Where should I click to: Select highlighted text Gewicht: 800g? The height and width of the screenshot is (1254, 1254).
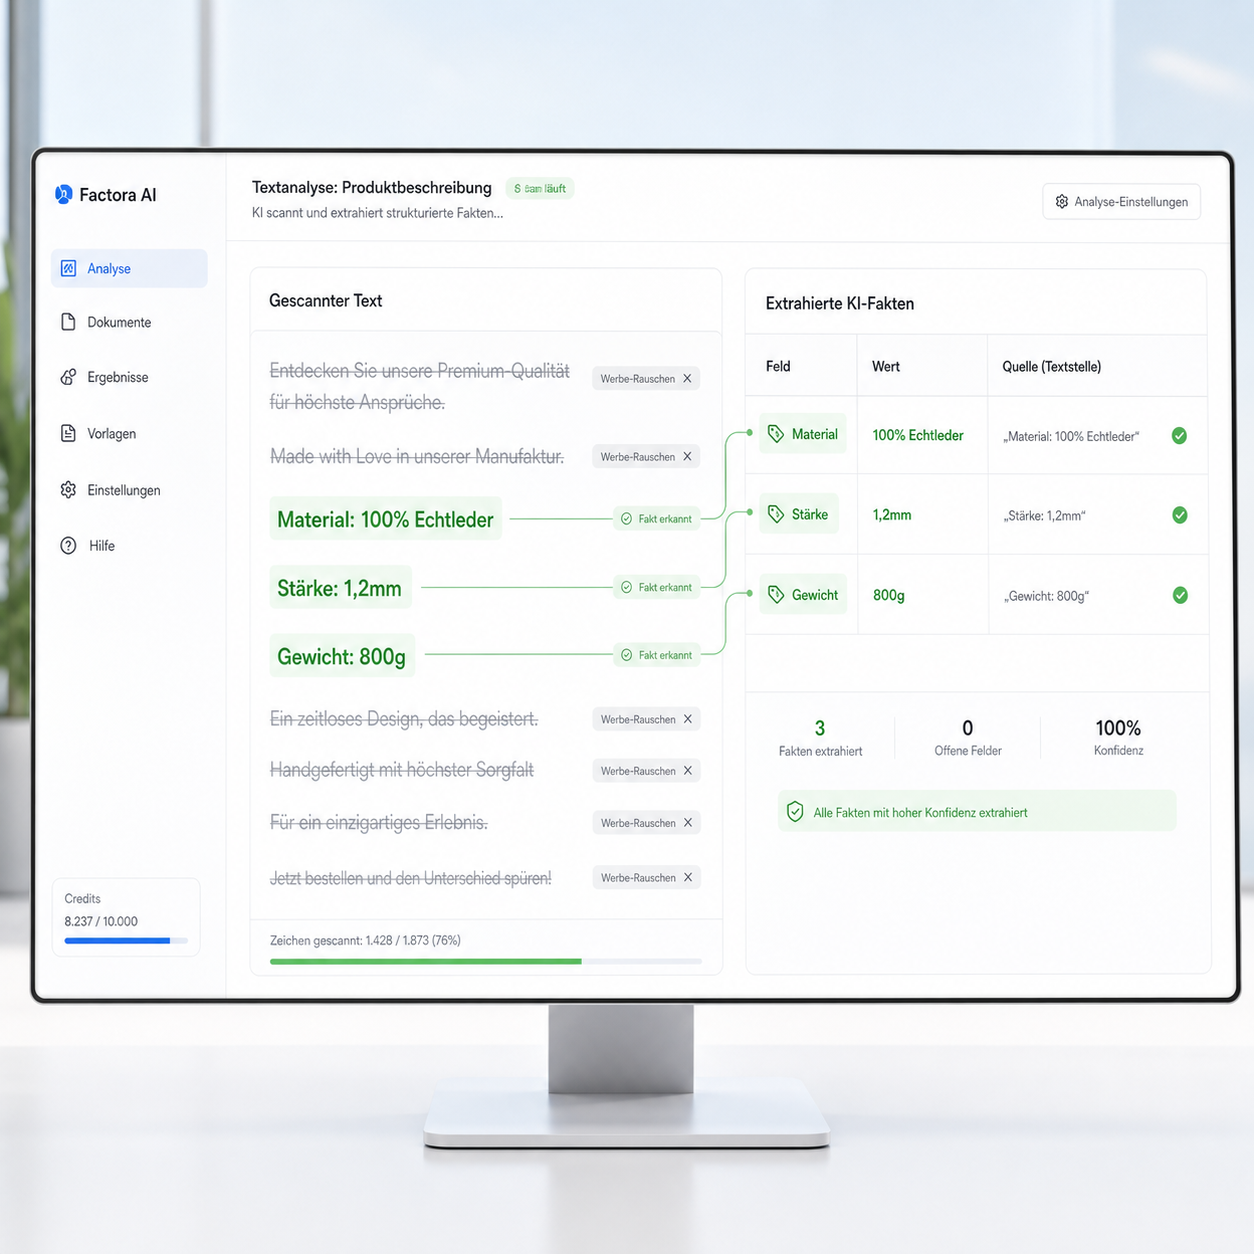pyautogui.click(x=341, y=657)
